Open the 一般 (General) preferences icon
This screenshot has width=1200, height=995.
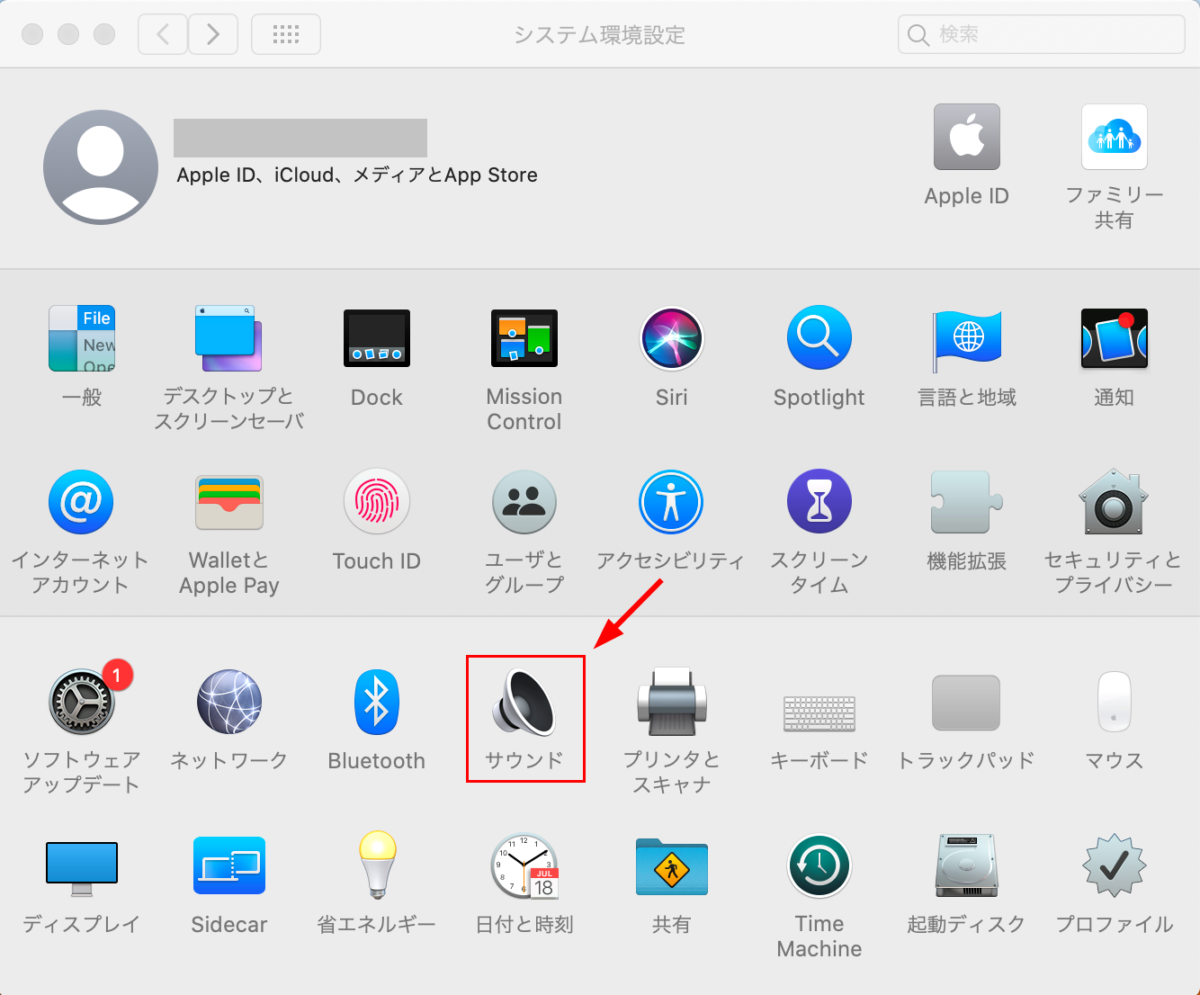(81, 339)
